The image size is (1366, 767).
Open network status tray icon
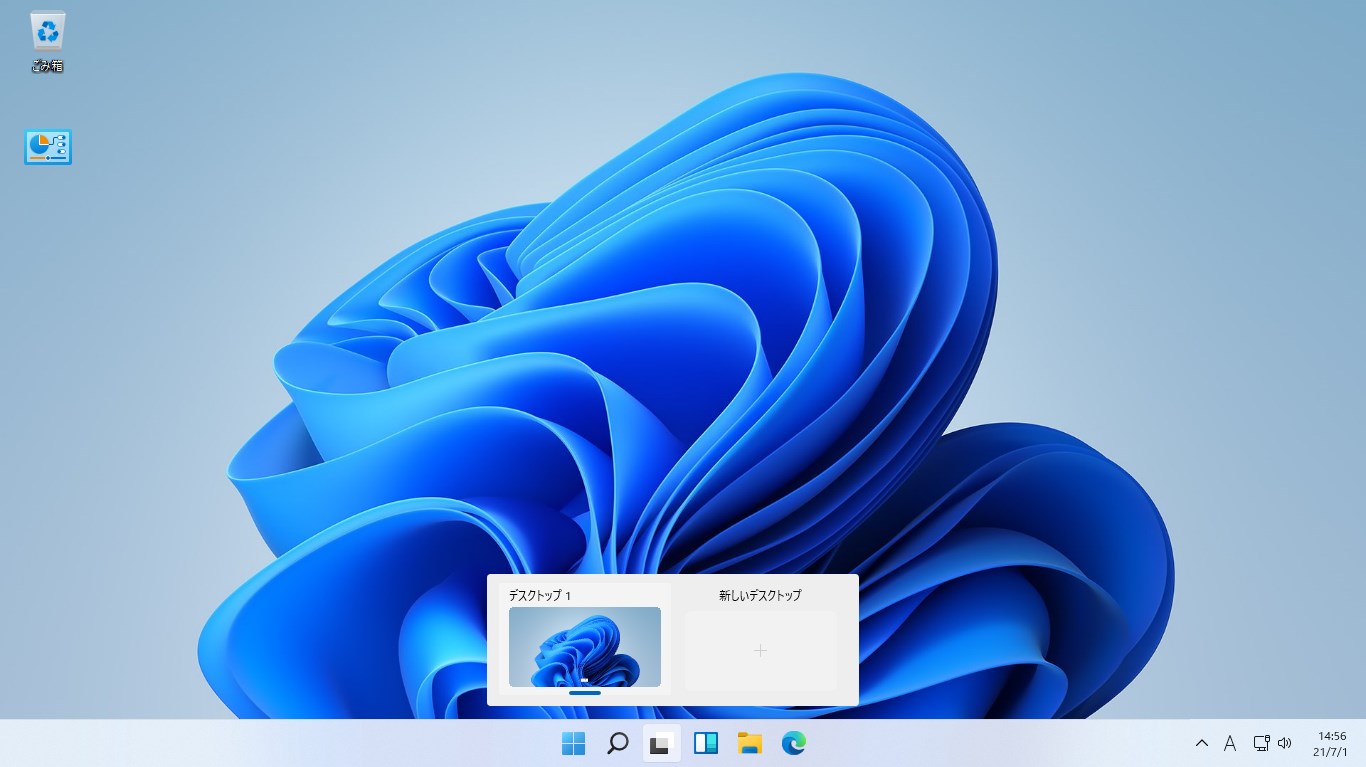tap(1261, 743)
